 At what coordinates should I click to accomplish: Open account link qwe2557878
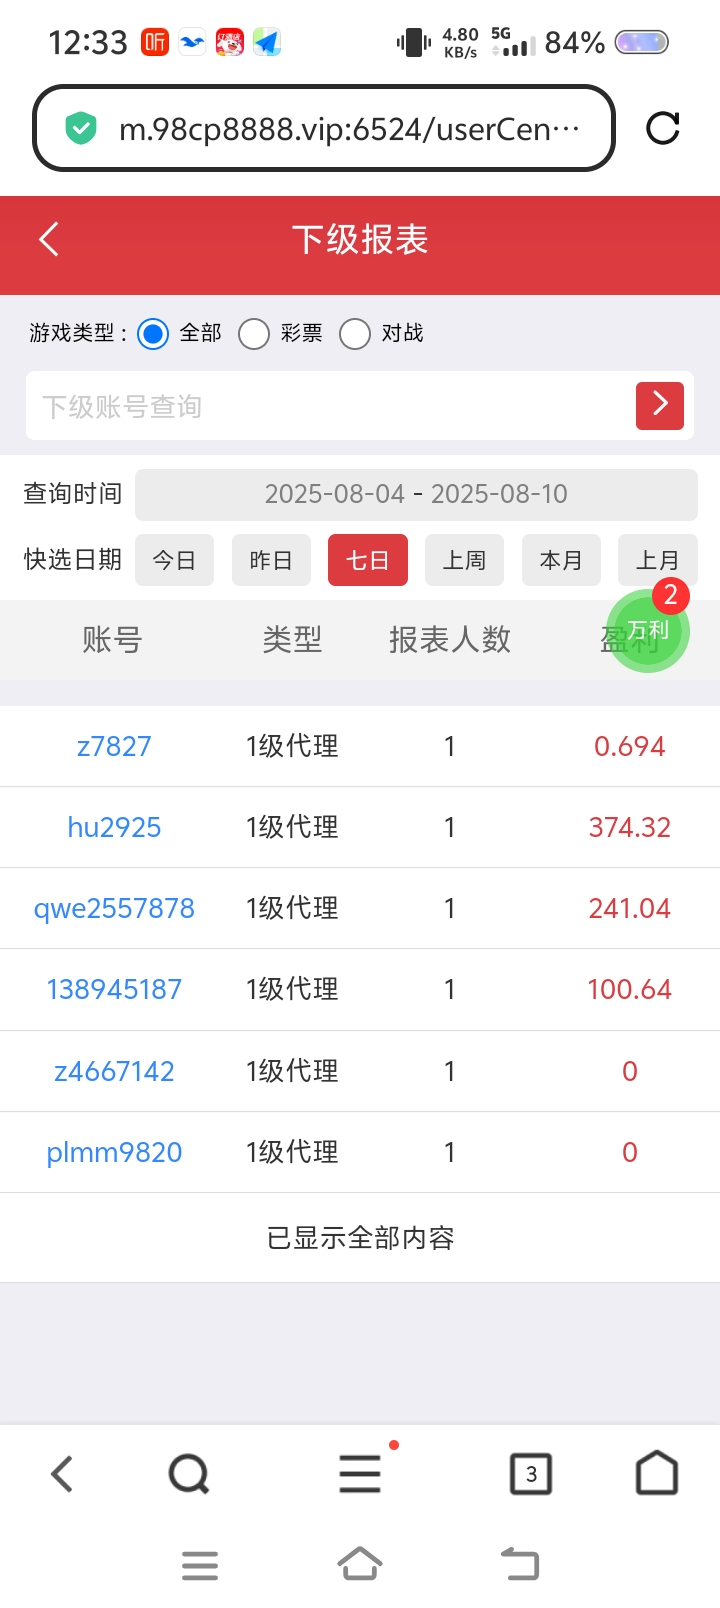point(114,908)
